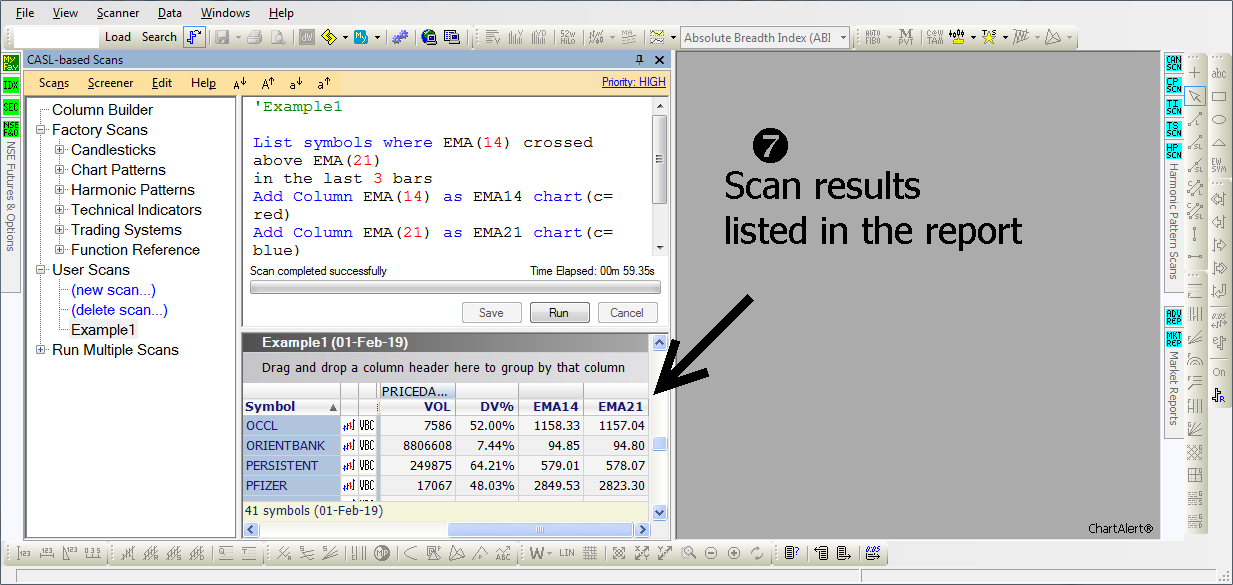Select the abc text annotation tool
Viewport: 1233px width, 585px height.
click(1219, 73)
